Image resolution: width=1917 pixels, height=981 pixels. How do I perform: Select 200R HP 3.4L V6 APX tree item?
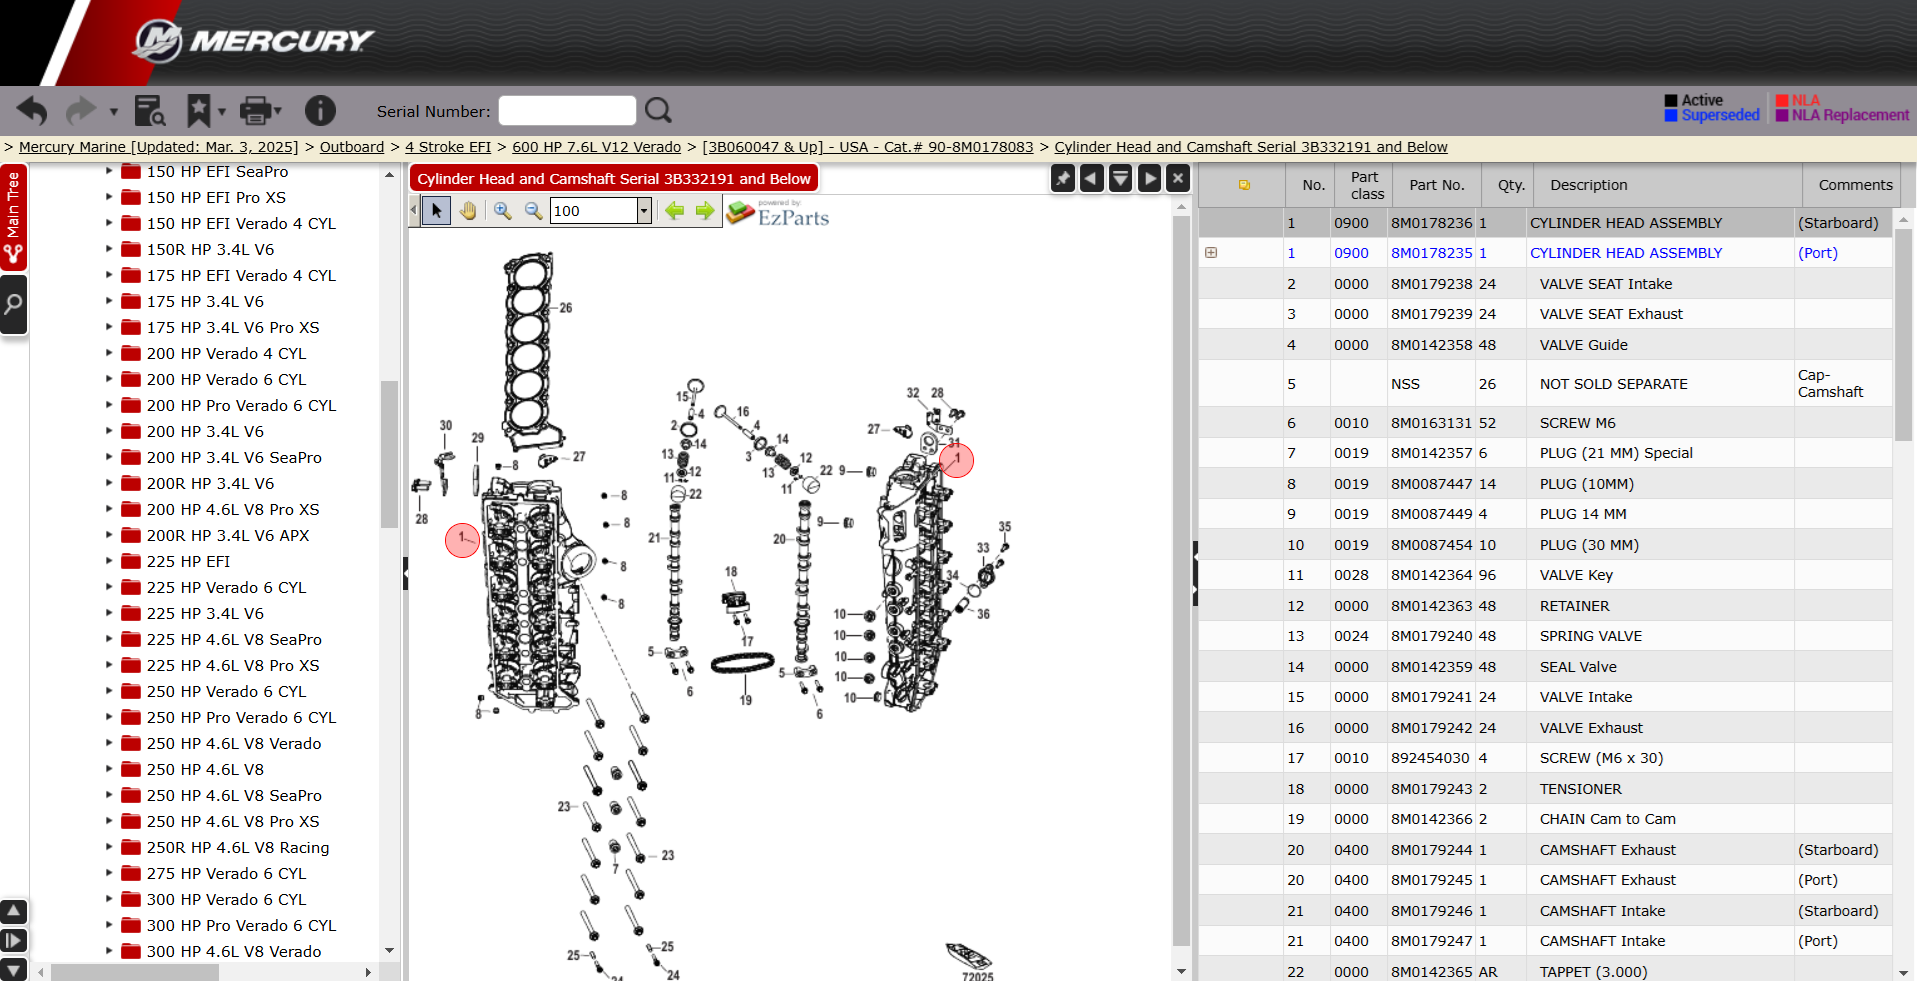pyautogui.click(x=228, y=535)
